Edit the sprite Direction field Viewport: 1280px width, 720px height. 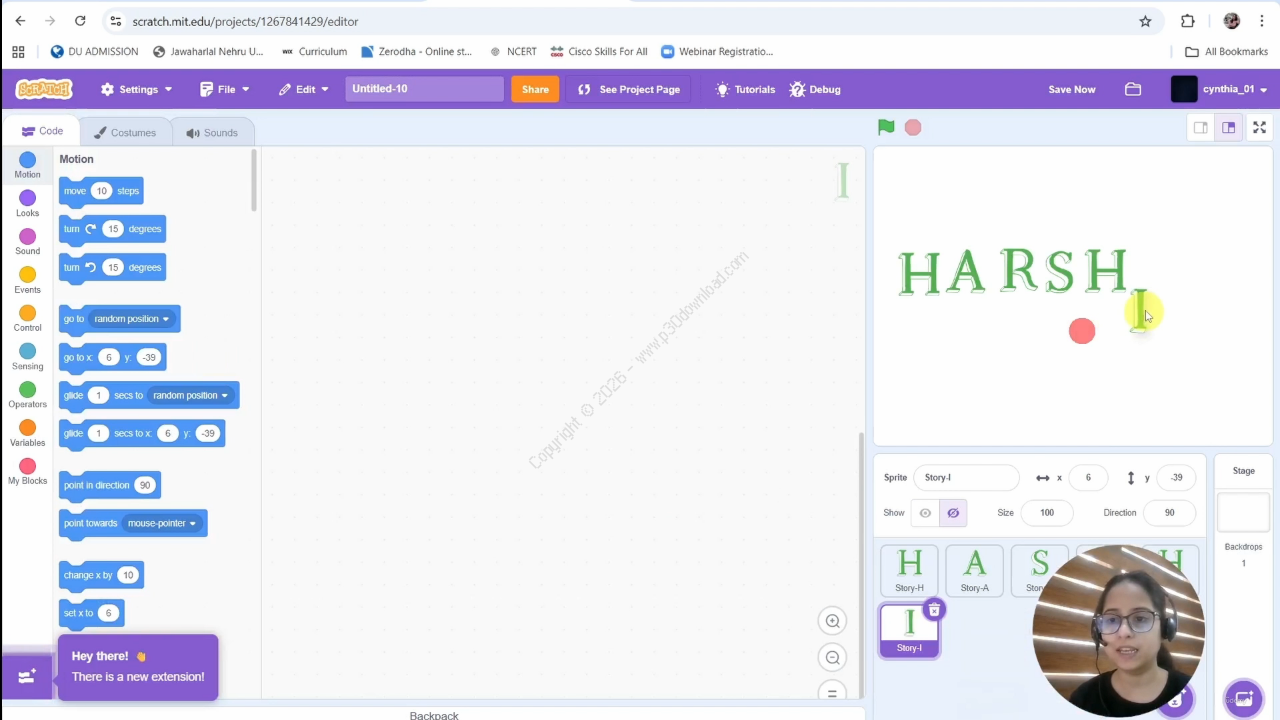(x=1169, y=513)
